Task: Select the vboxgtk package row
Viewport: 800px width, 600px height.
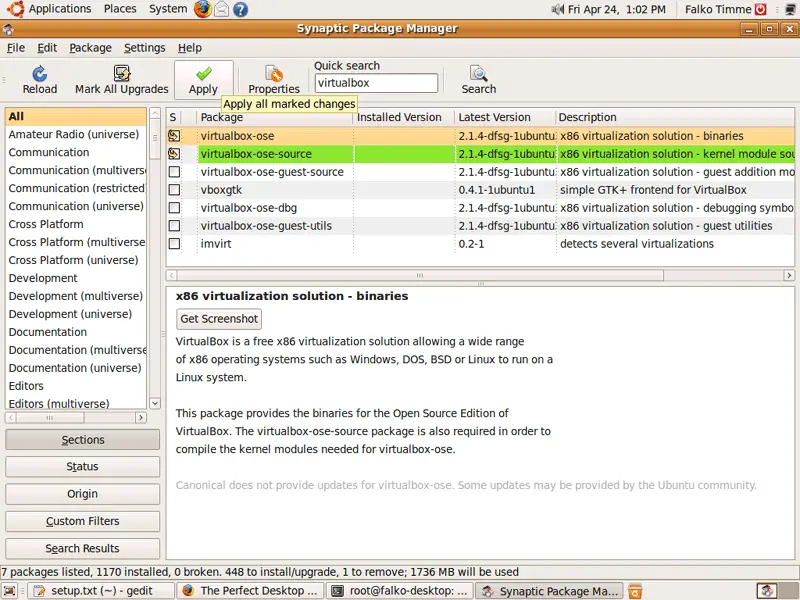Action: 480,190
